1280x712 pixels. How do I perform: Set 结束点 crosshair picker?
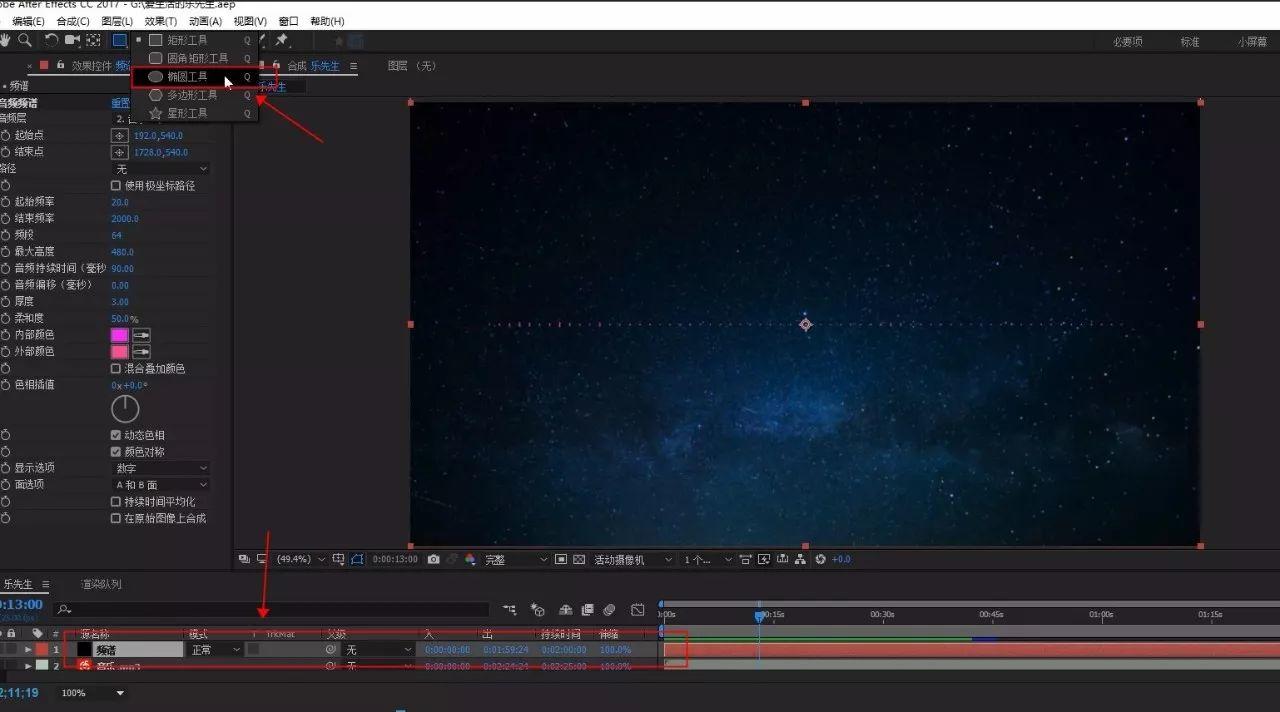pyautogui.click(x=119, y=152)
